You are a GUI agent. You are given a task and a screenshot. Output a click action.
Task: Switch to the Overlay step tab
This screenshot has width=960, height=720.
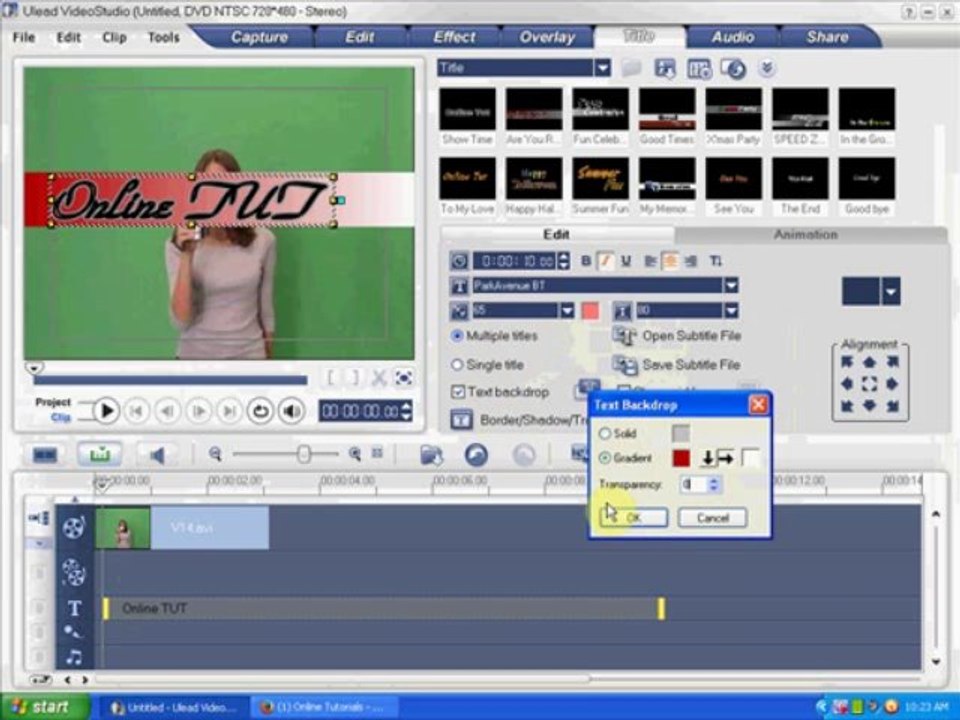point(547,37)
